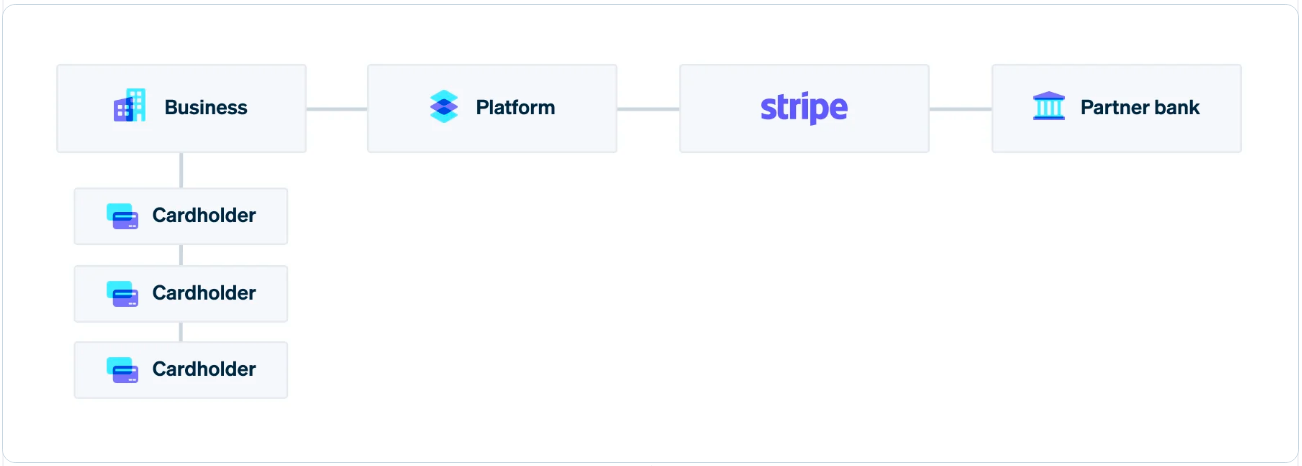This screenshot has width=1302, height=466.
Task: Click the connector between Business and Platform
Action: [x=337, y=108]
